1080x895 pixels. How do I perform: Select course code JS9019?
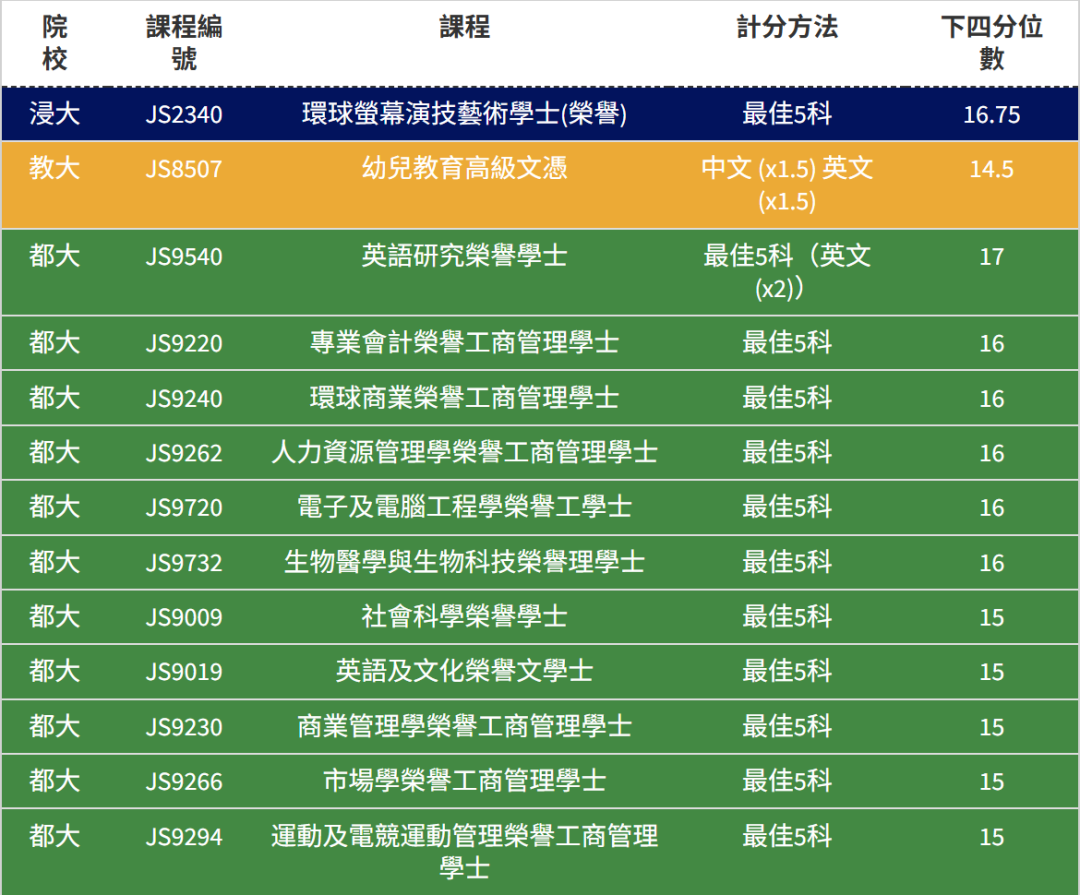click(184, 672)
